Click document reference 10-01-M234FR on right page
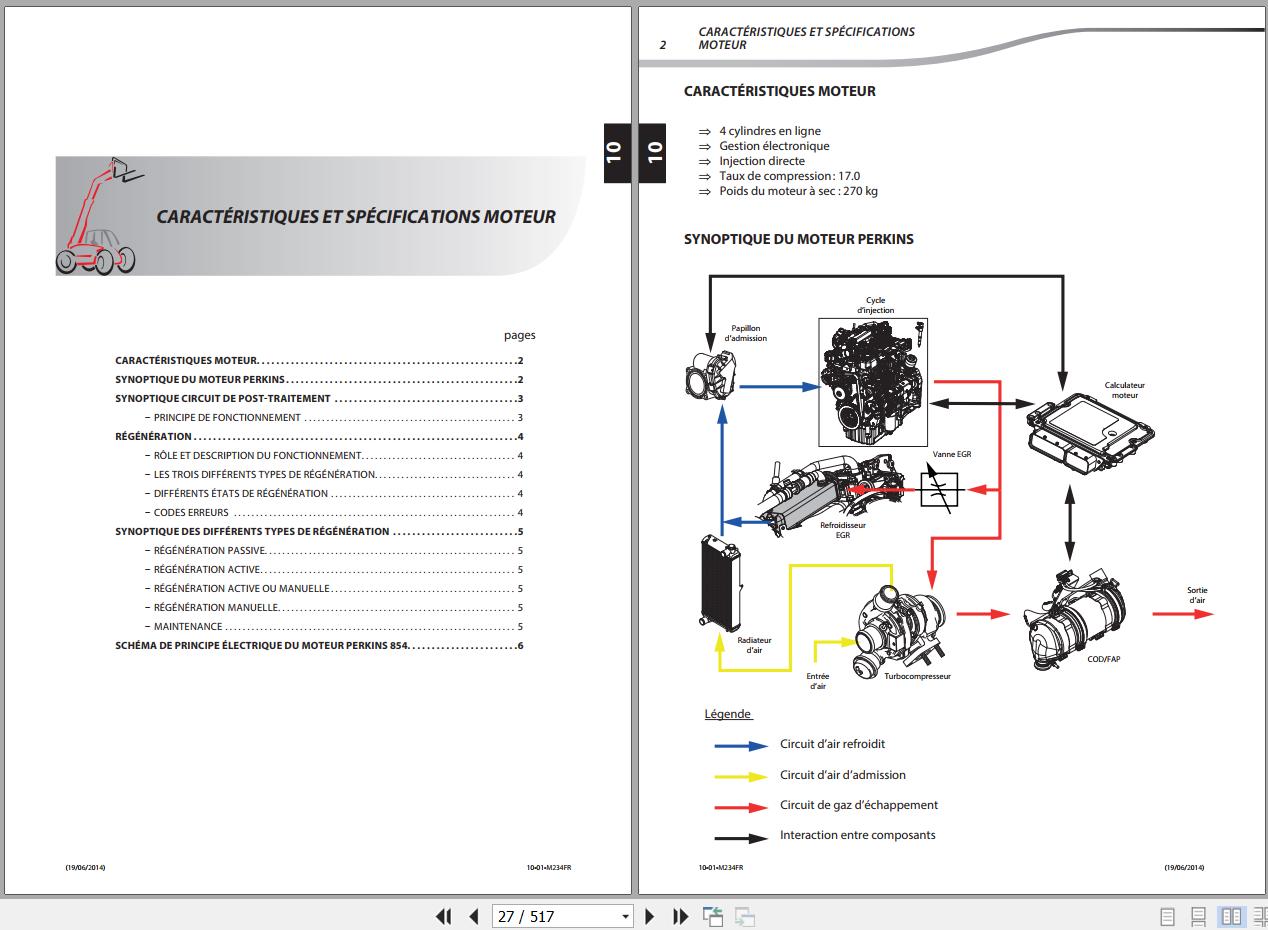Image resolution: width=1268 pixels, height=930 pixels. pyautogui.click(x=720, y=868)
